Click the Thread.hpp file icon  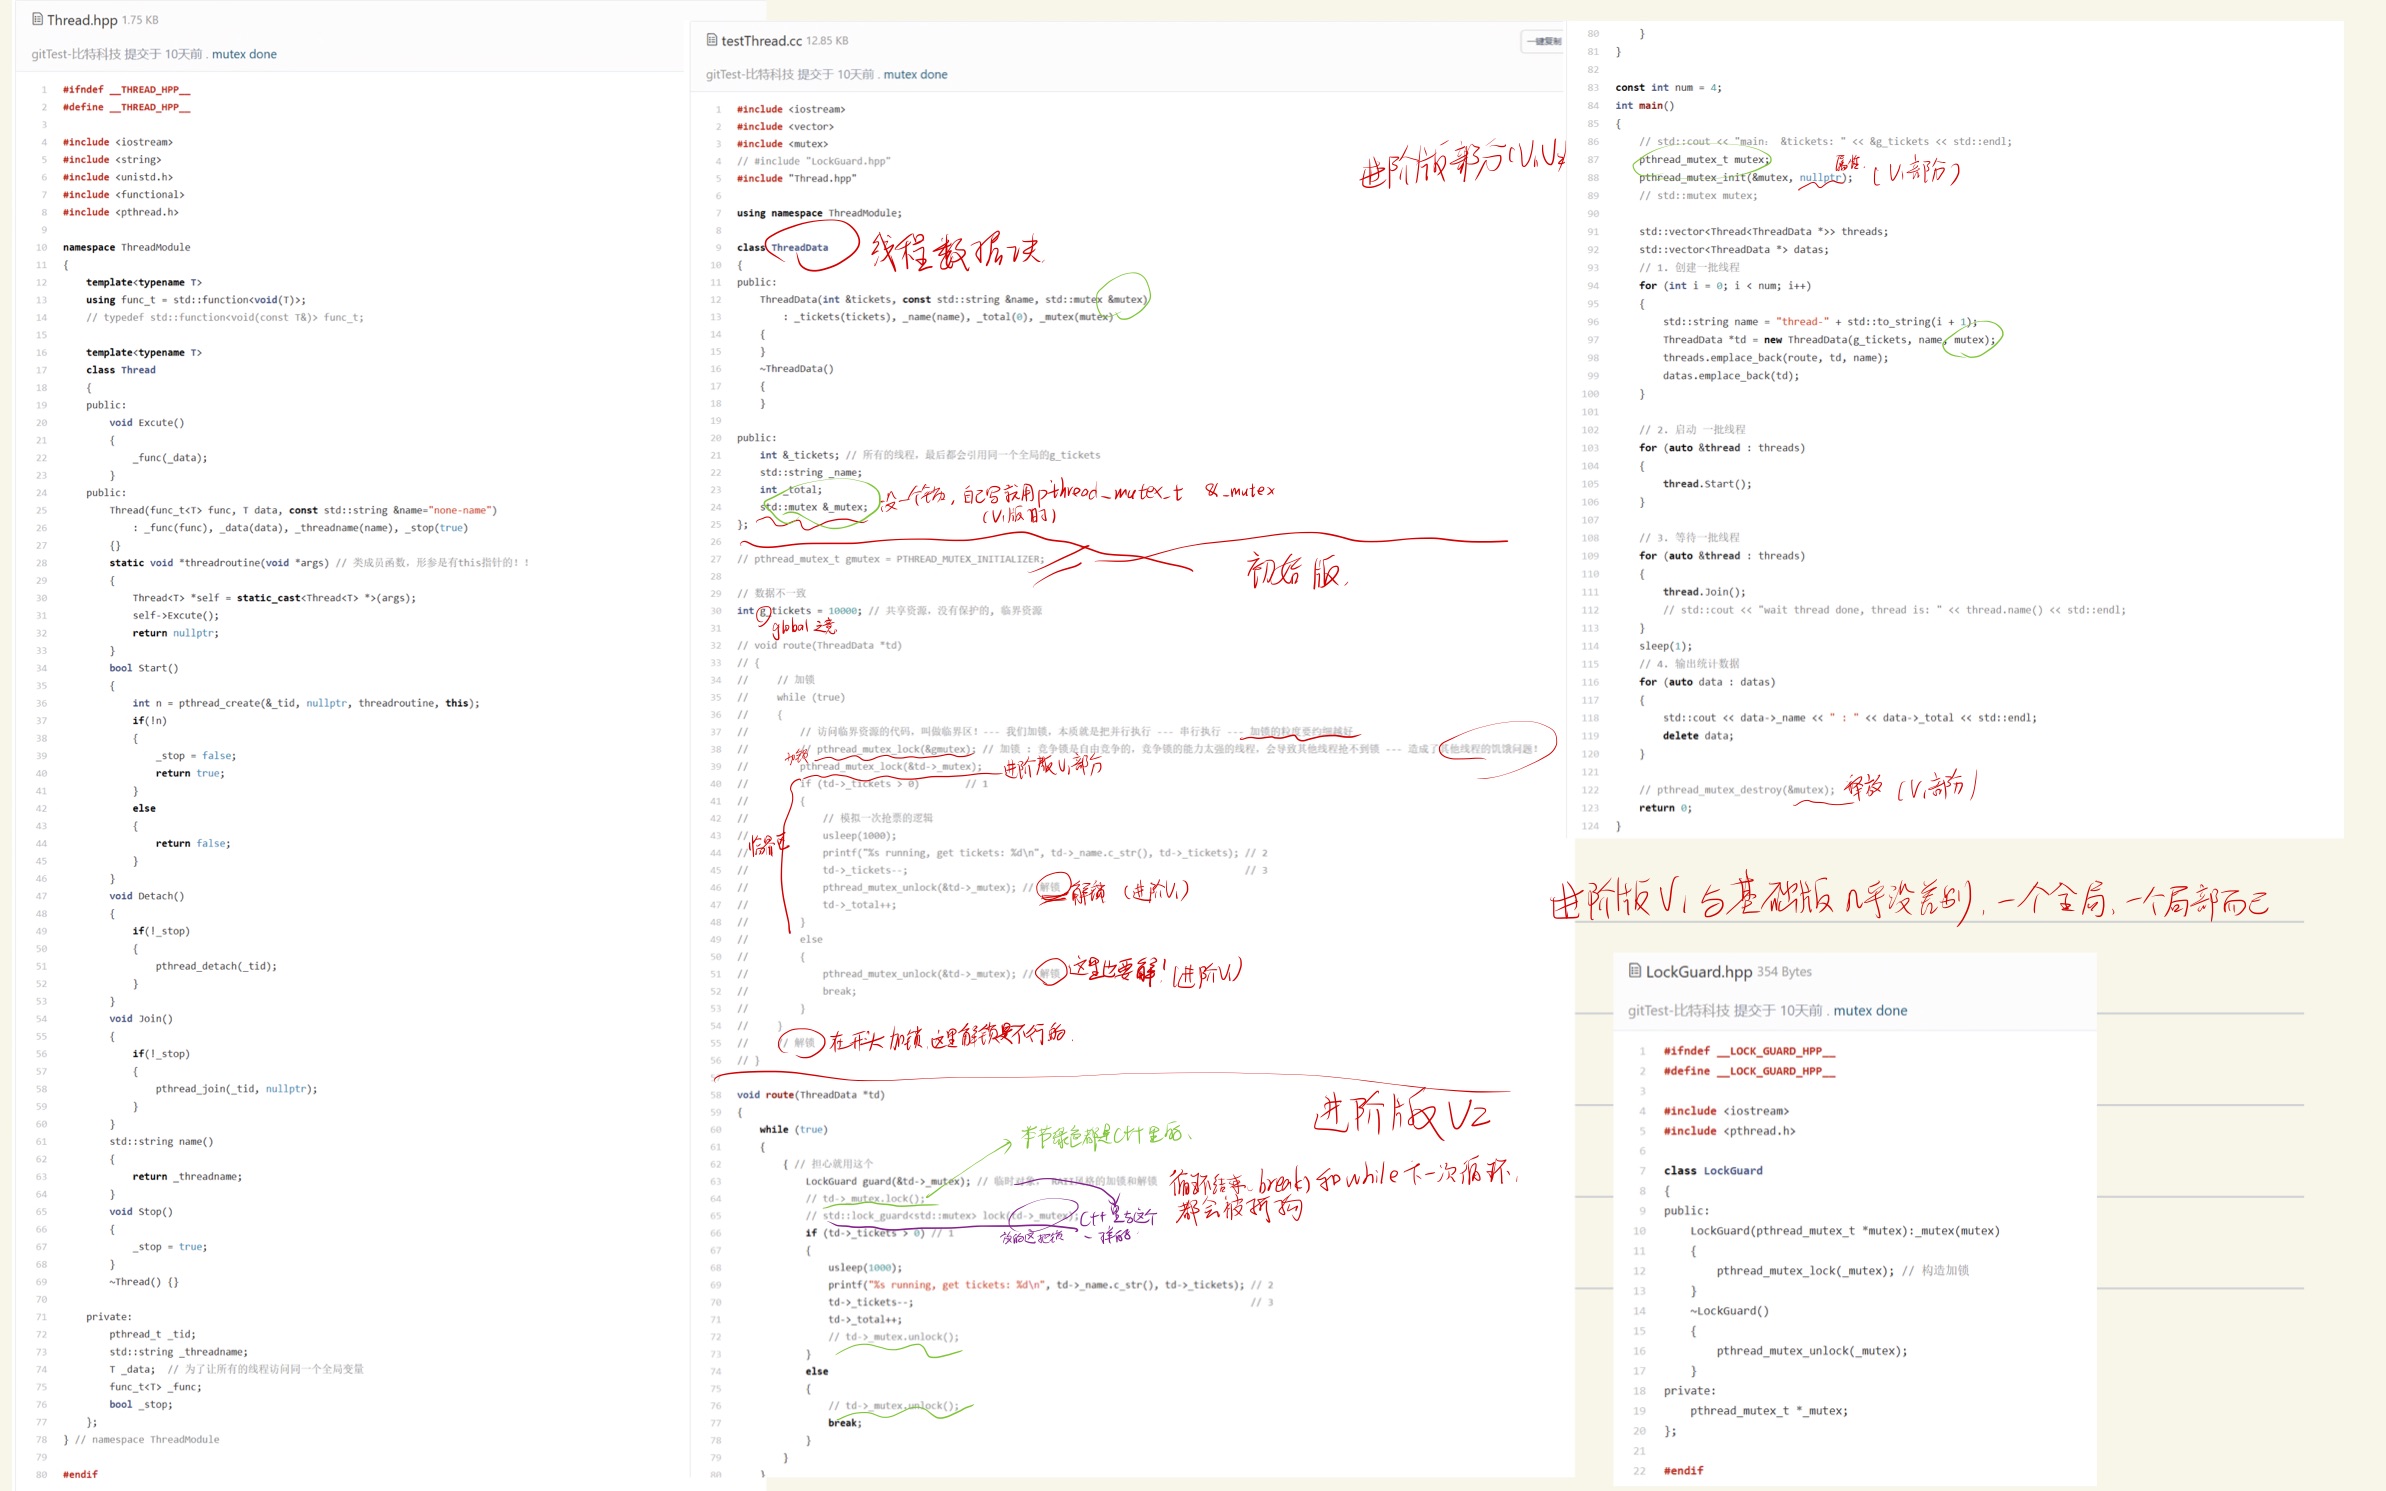click(x=37, y=19)
